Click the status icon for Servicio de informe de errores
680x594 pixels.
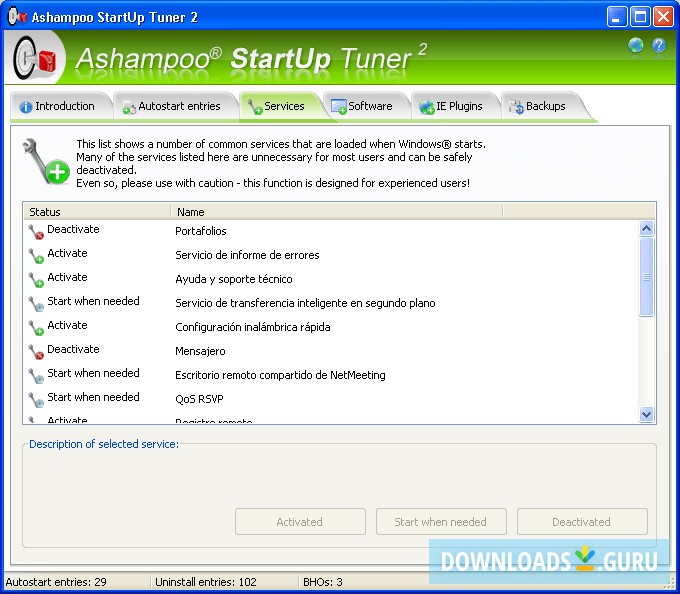click(36, 256)
